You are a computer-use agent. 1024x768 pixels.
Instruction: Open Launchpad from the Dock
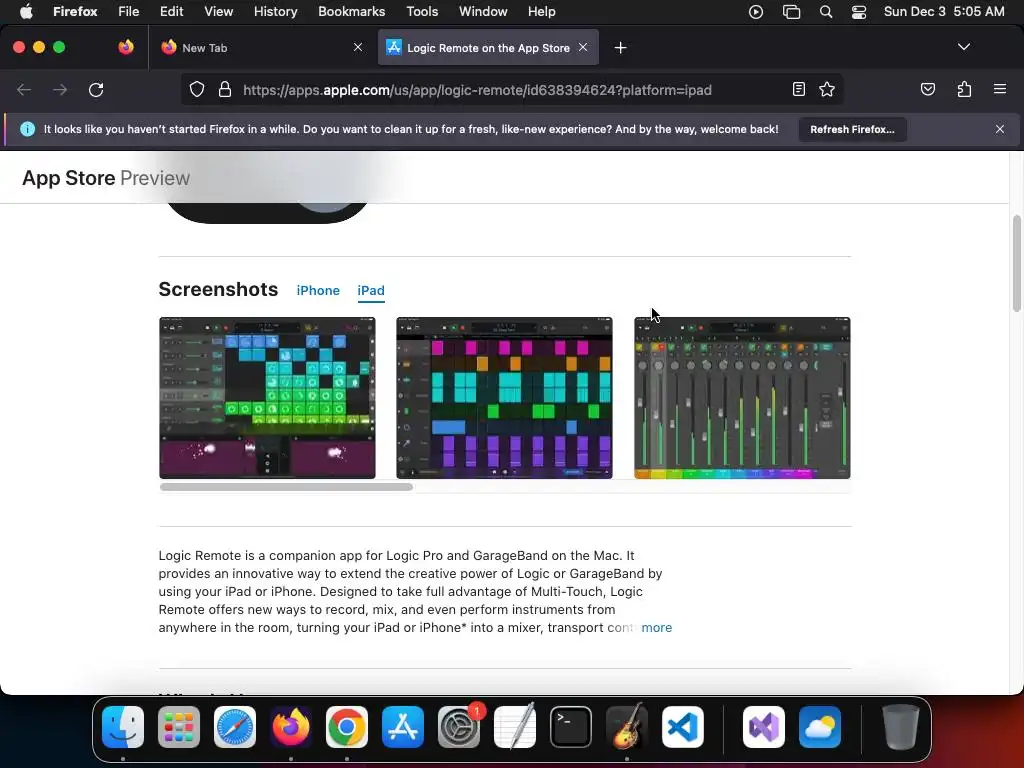click(179, 727)
